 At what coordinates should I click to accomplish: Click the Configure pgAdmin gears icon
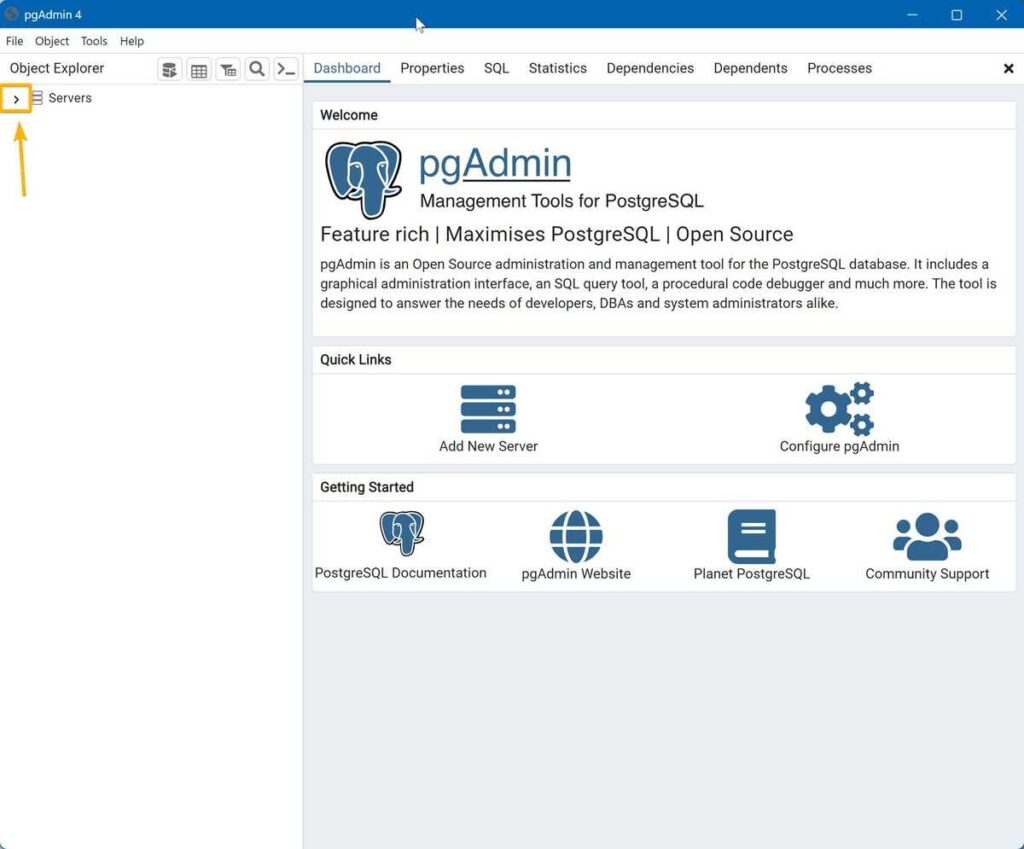[x=839, y=409]
